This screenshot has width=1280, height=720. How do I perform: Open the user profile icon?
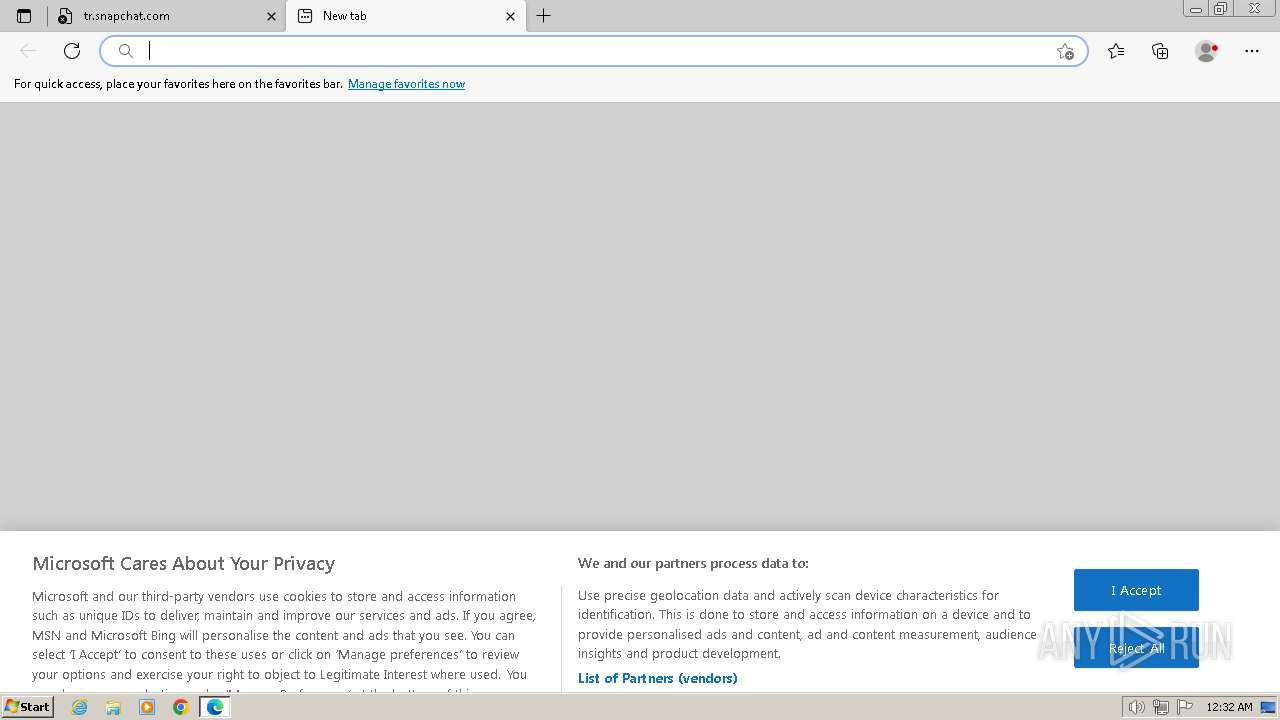pos(1206,51)
